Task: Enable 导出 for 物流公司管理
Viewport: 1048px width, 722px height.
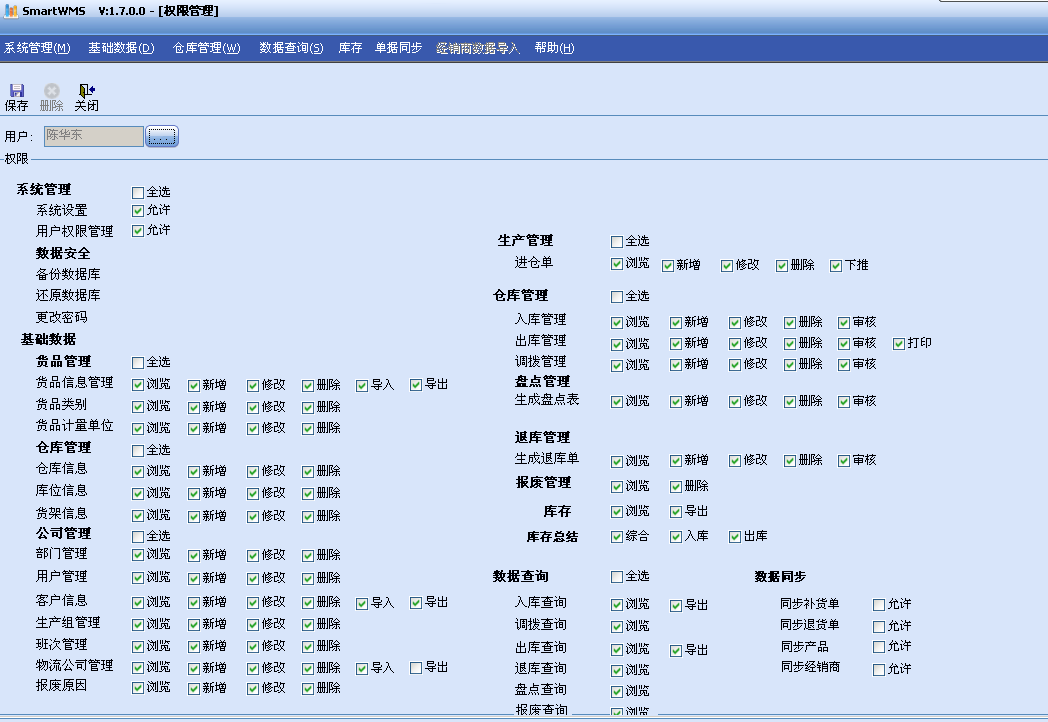Action: pyautogui.click(x=417, y=667)
